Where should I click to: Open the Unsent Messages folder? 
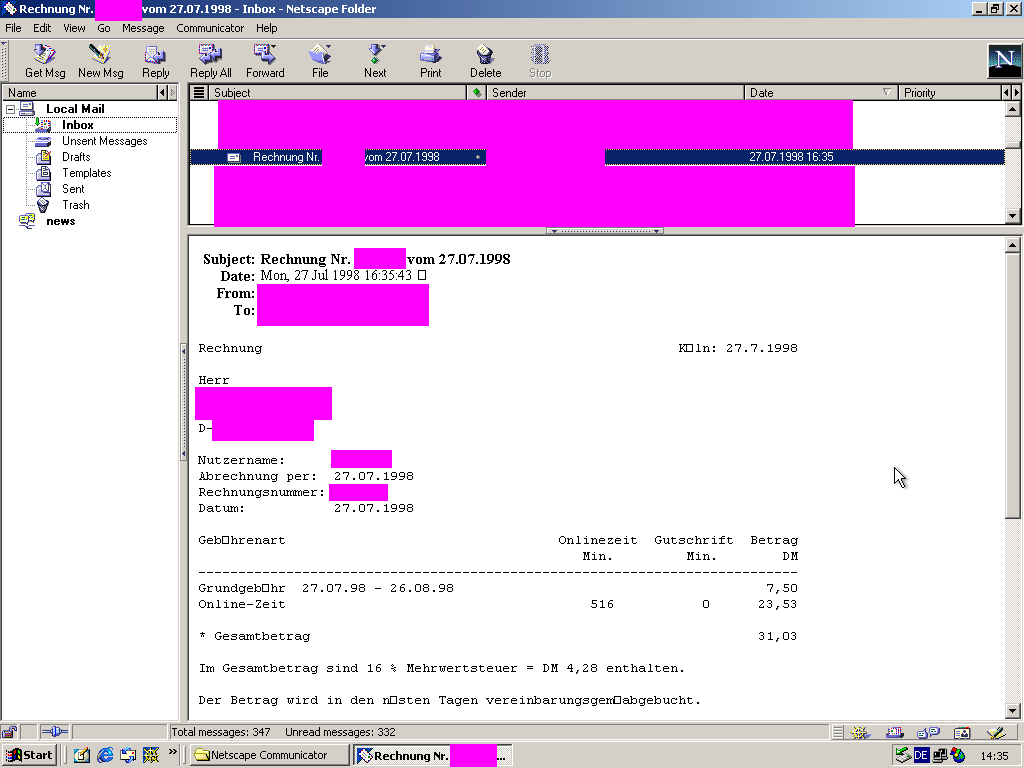[104, 141]
